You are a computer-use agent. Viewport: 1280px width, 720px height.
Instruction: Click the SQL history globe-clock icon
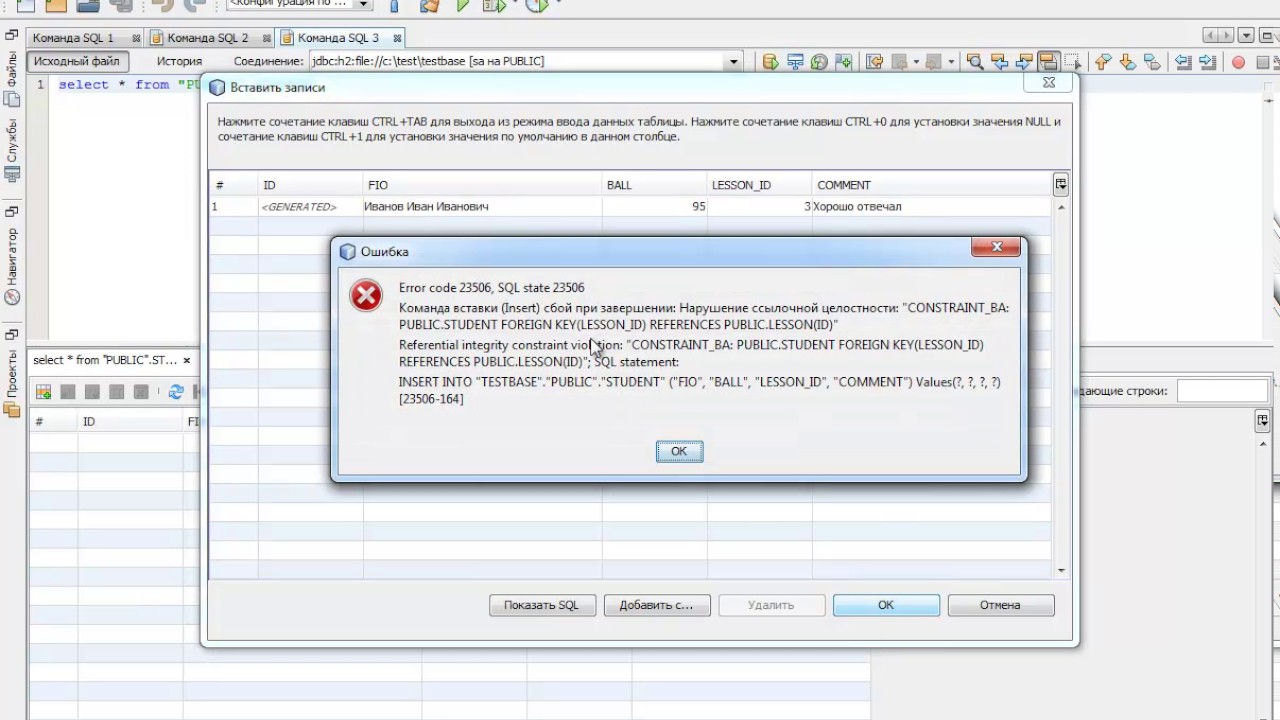pos(819,62)
